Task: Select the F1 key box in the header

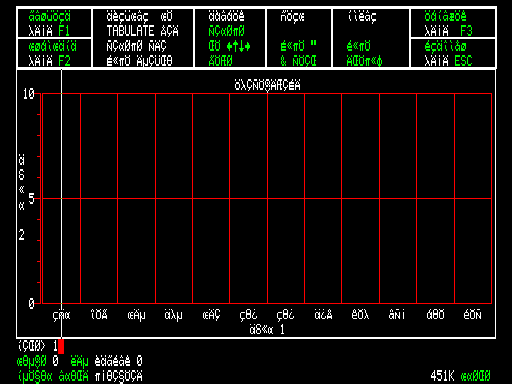Action: point(54,23)
